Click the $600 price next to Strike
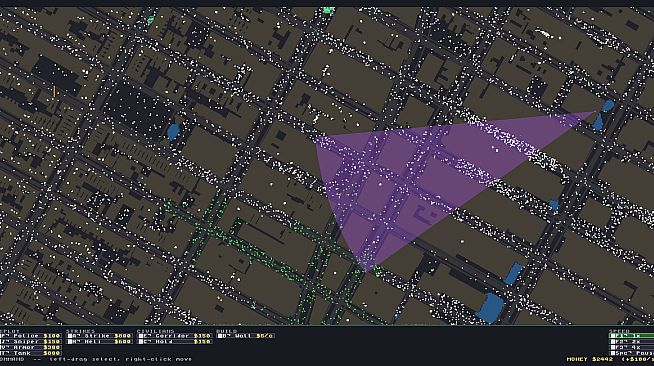Screen dimensions: 654x366 click(x=123, y=336)
